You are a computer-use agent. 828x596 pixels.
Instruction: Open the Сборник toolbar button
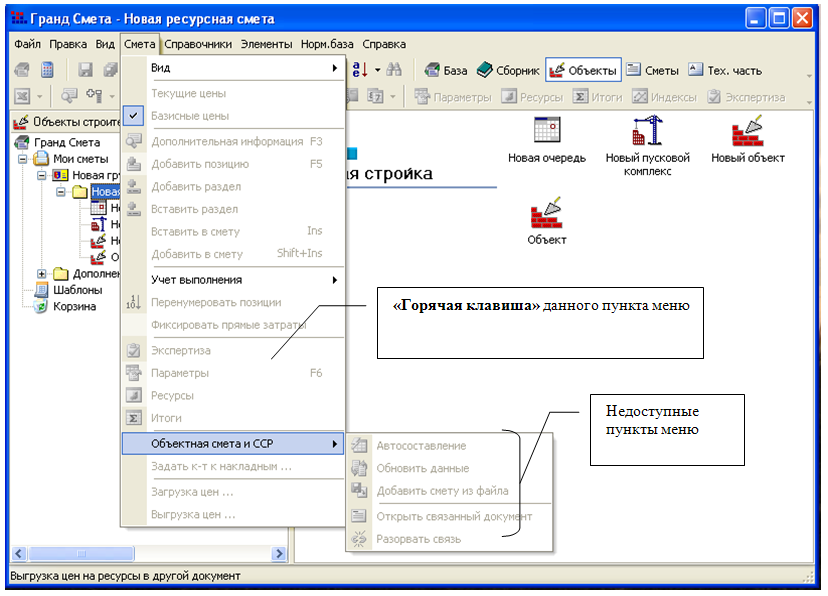point(508,70)
